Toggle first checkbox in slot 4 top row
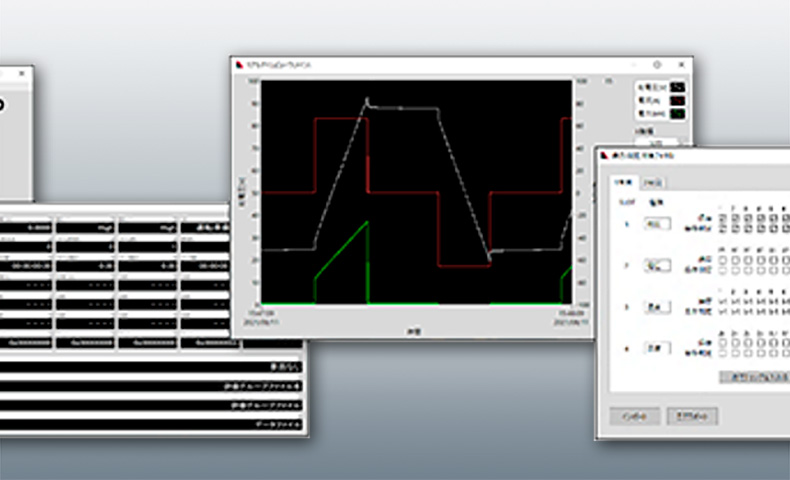The width and height of the screenshot is (790, 480). [722, 342]
